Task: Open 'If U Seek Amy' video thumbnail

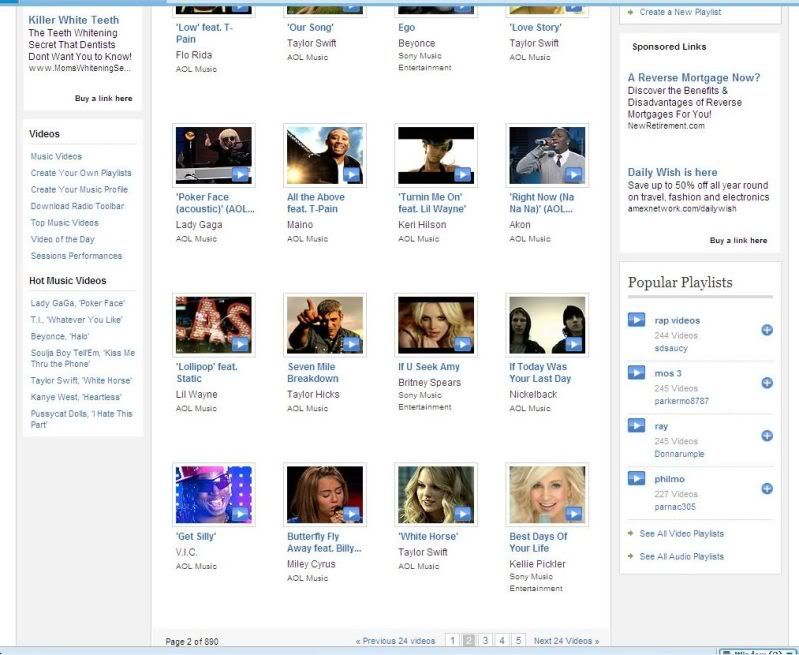Action: click(x=435, y=325)
